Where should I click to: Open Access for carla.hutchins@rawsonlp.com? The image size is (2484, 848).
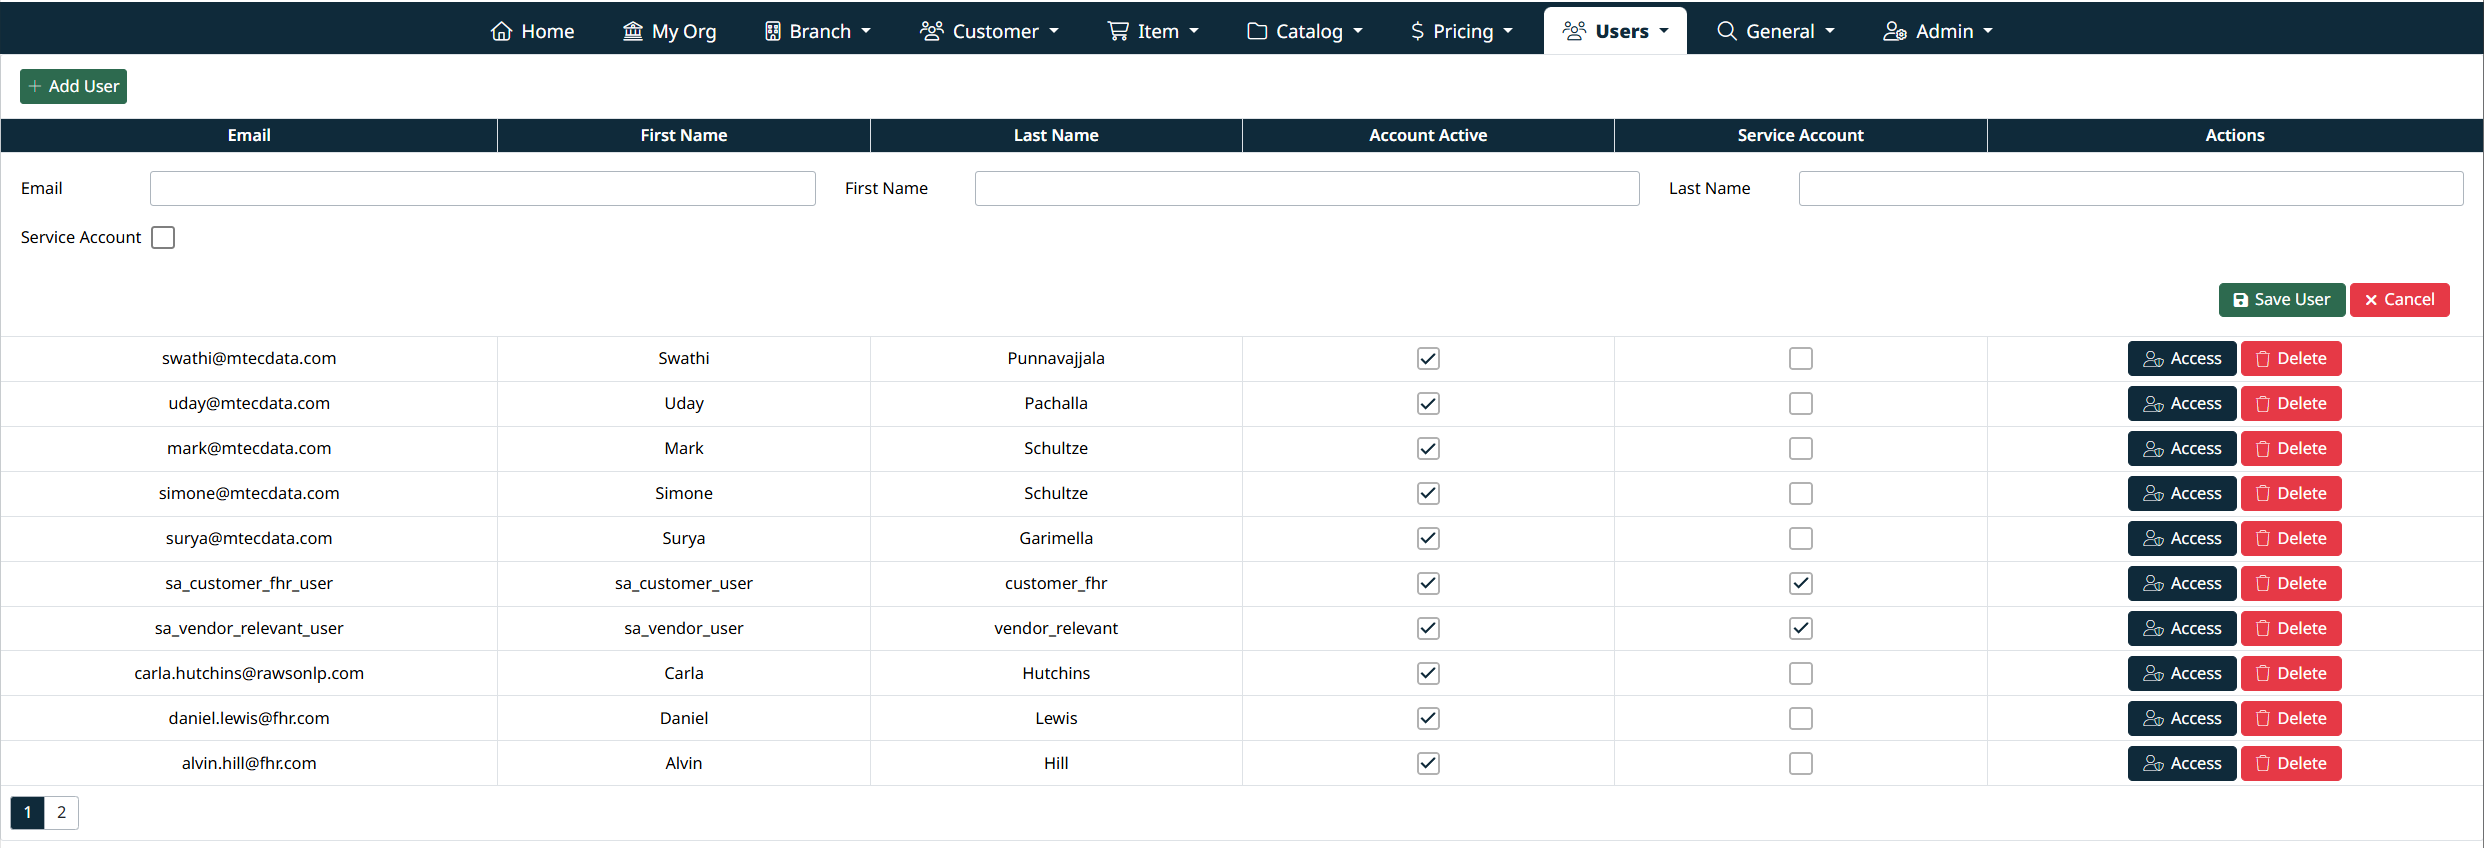click(x=2181, y=674)
